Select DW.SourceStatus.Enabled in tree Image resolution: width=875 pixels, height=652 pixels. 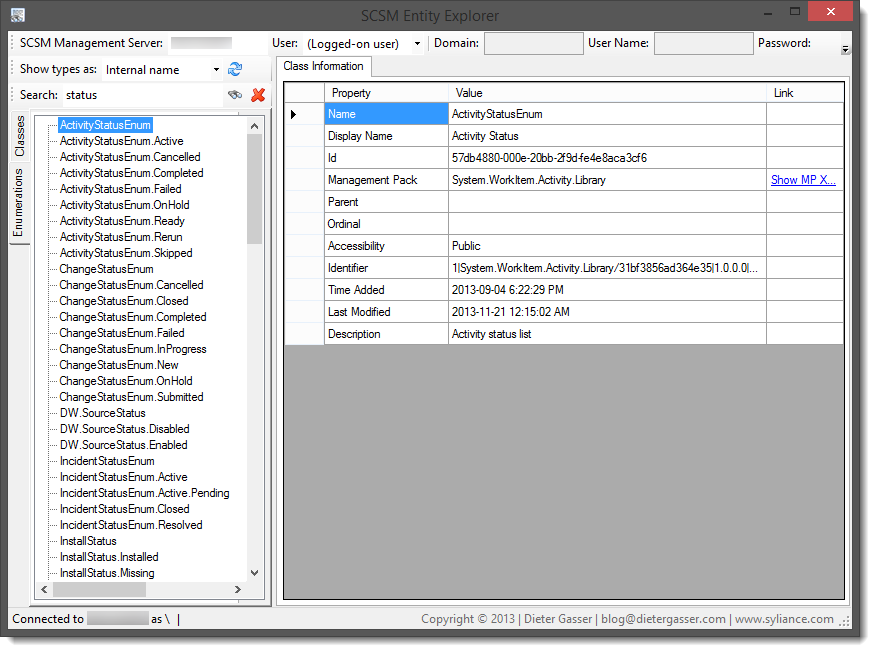point(123,445)
